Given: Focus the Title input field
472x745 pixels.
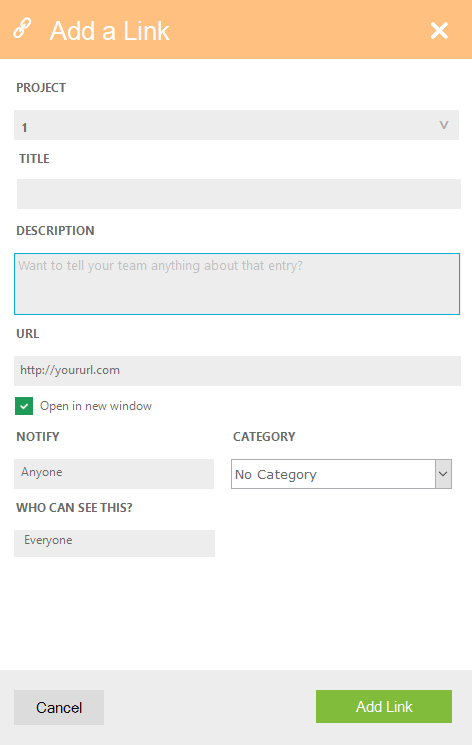Looking at the screenshot, I should pyautogui.click(x=239, y=194).
